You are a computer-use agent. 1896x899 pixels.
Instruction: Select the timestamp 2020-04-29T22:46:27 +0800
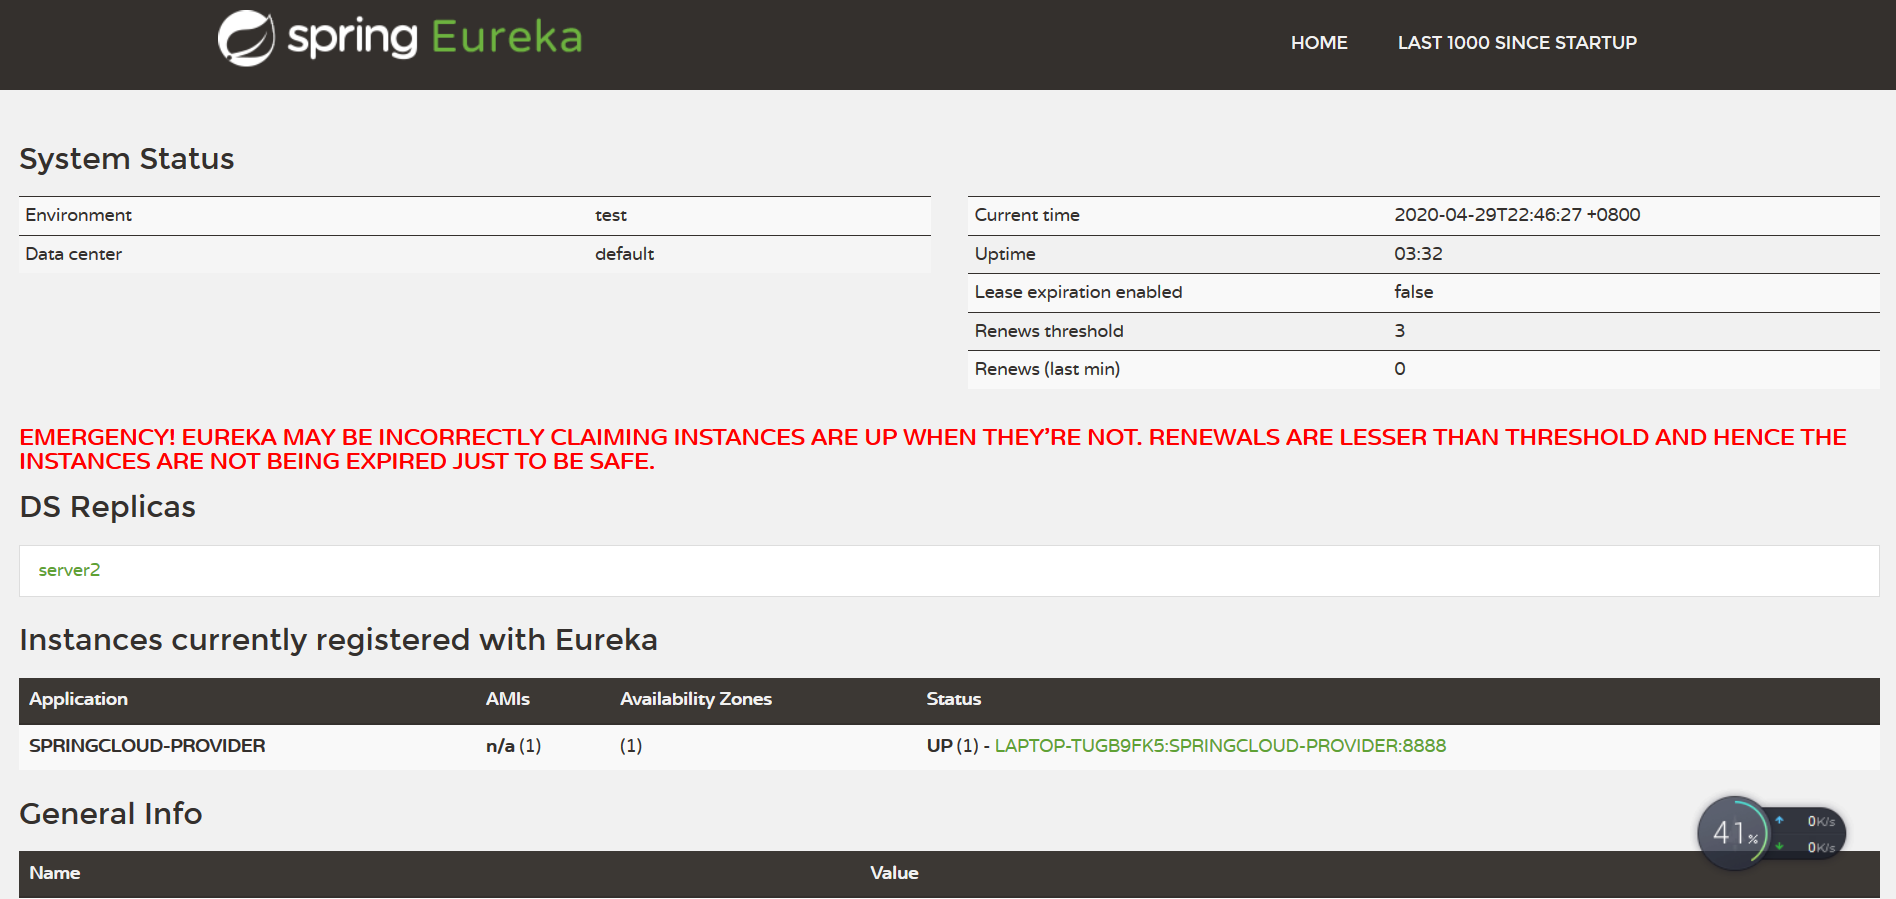[x=1517, y=215]
